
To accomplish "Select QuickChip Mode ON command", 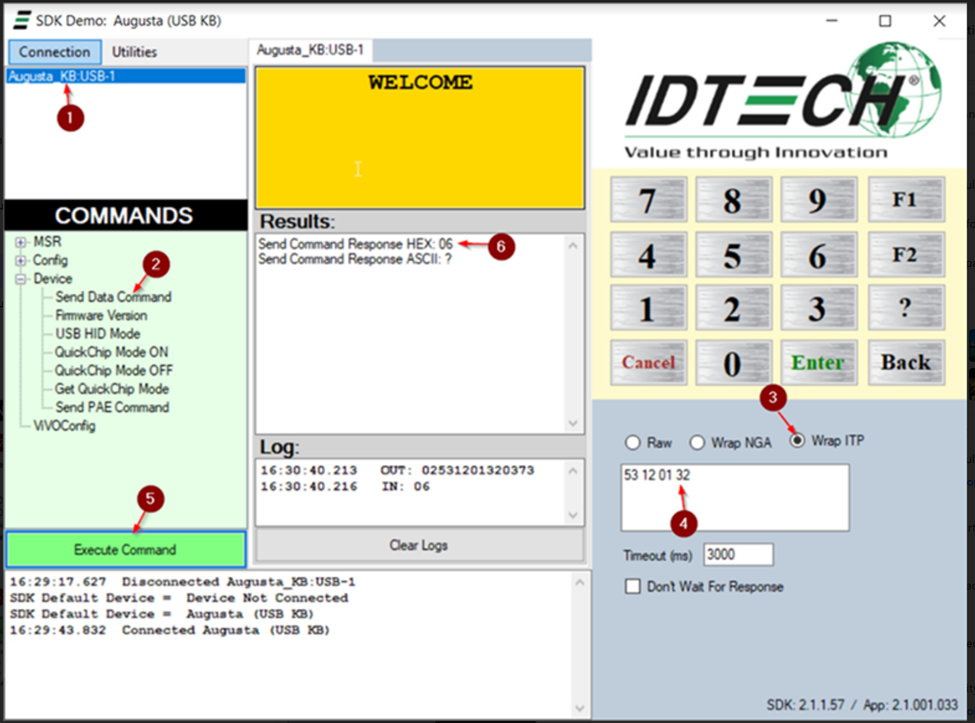I will point(111,352).
